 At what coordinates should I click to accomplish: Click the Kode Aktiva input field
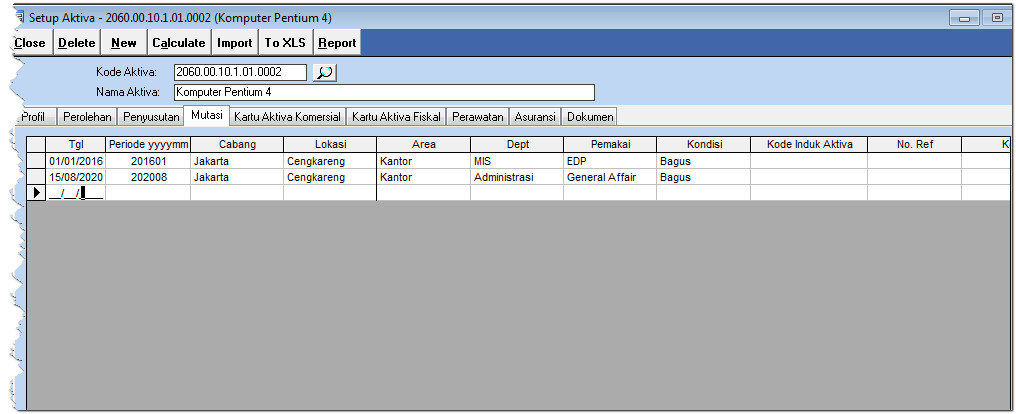[x=240, y=72]
